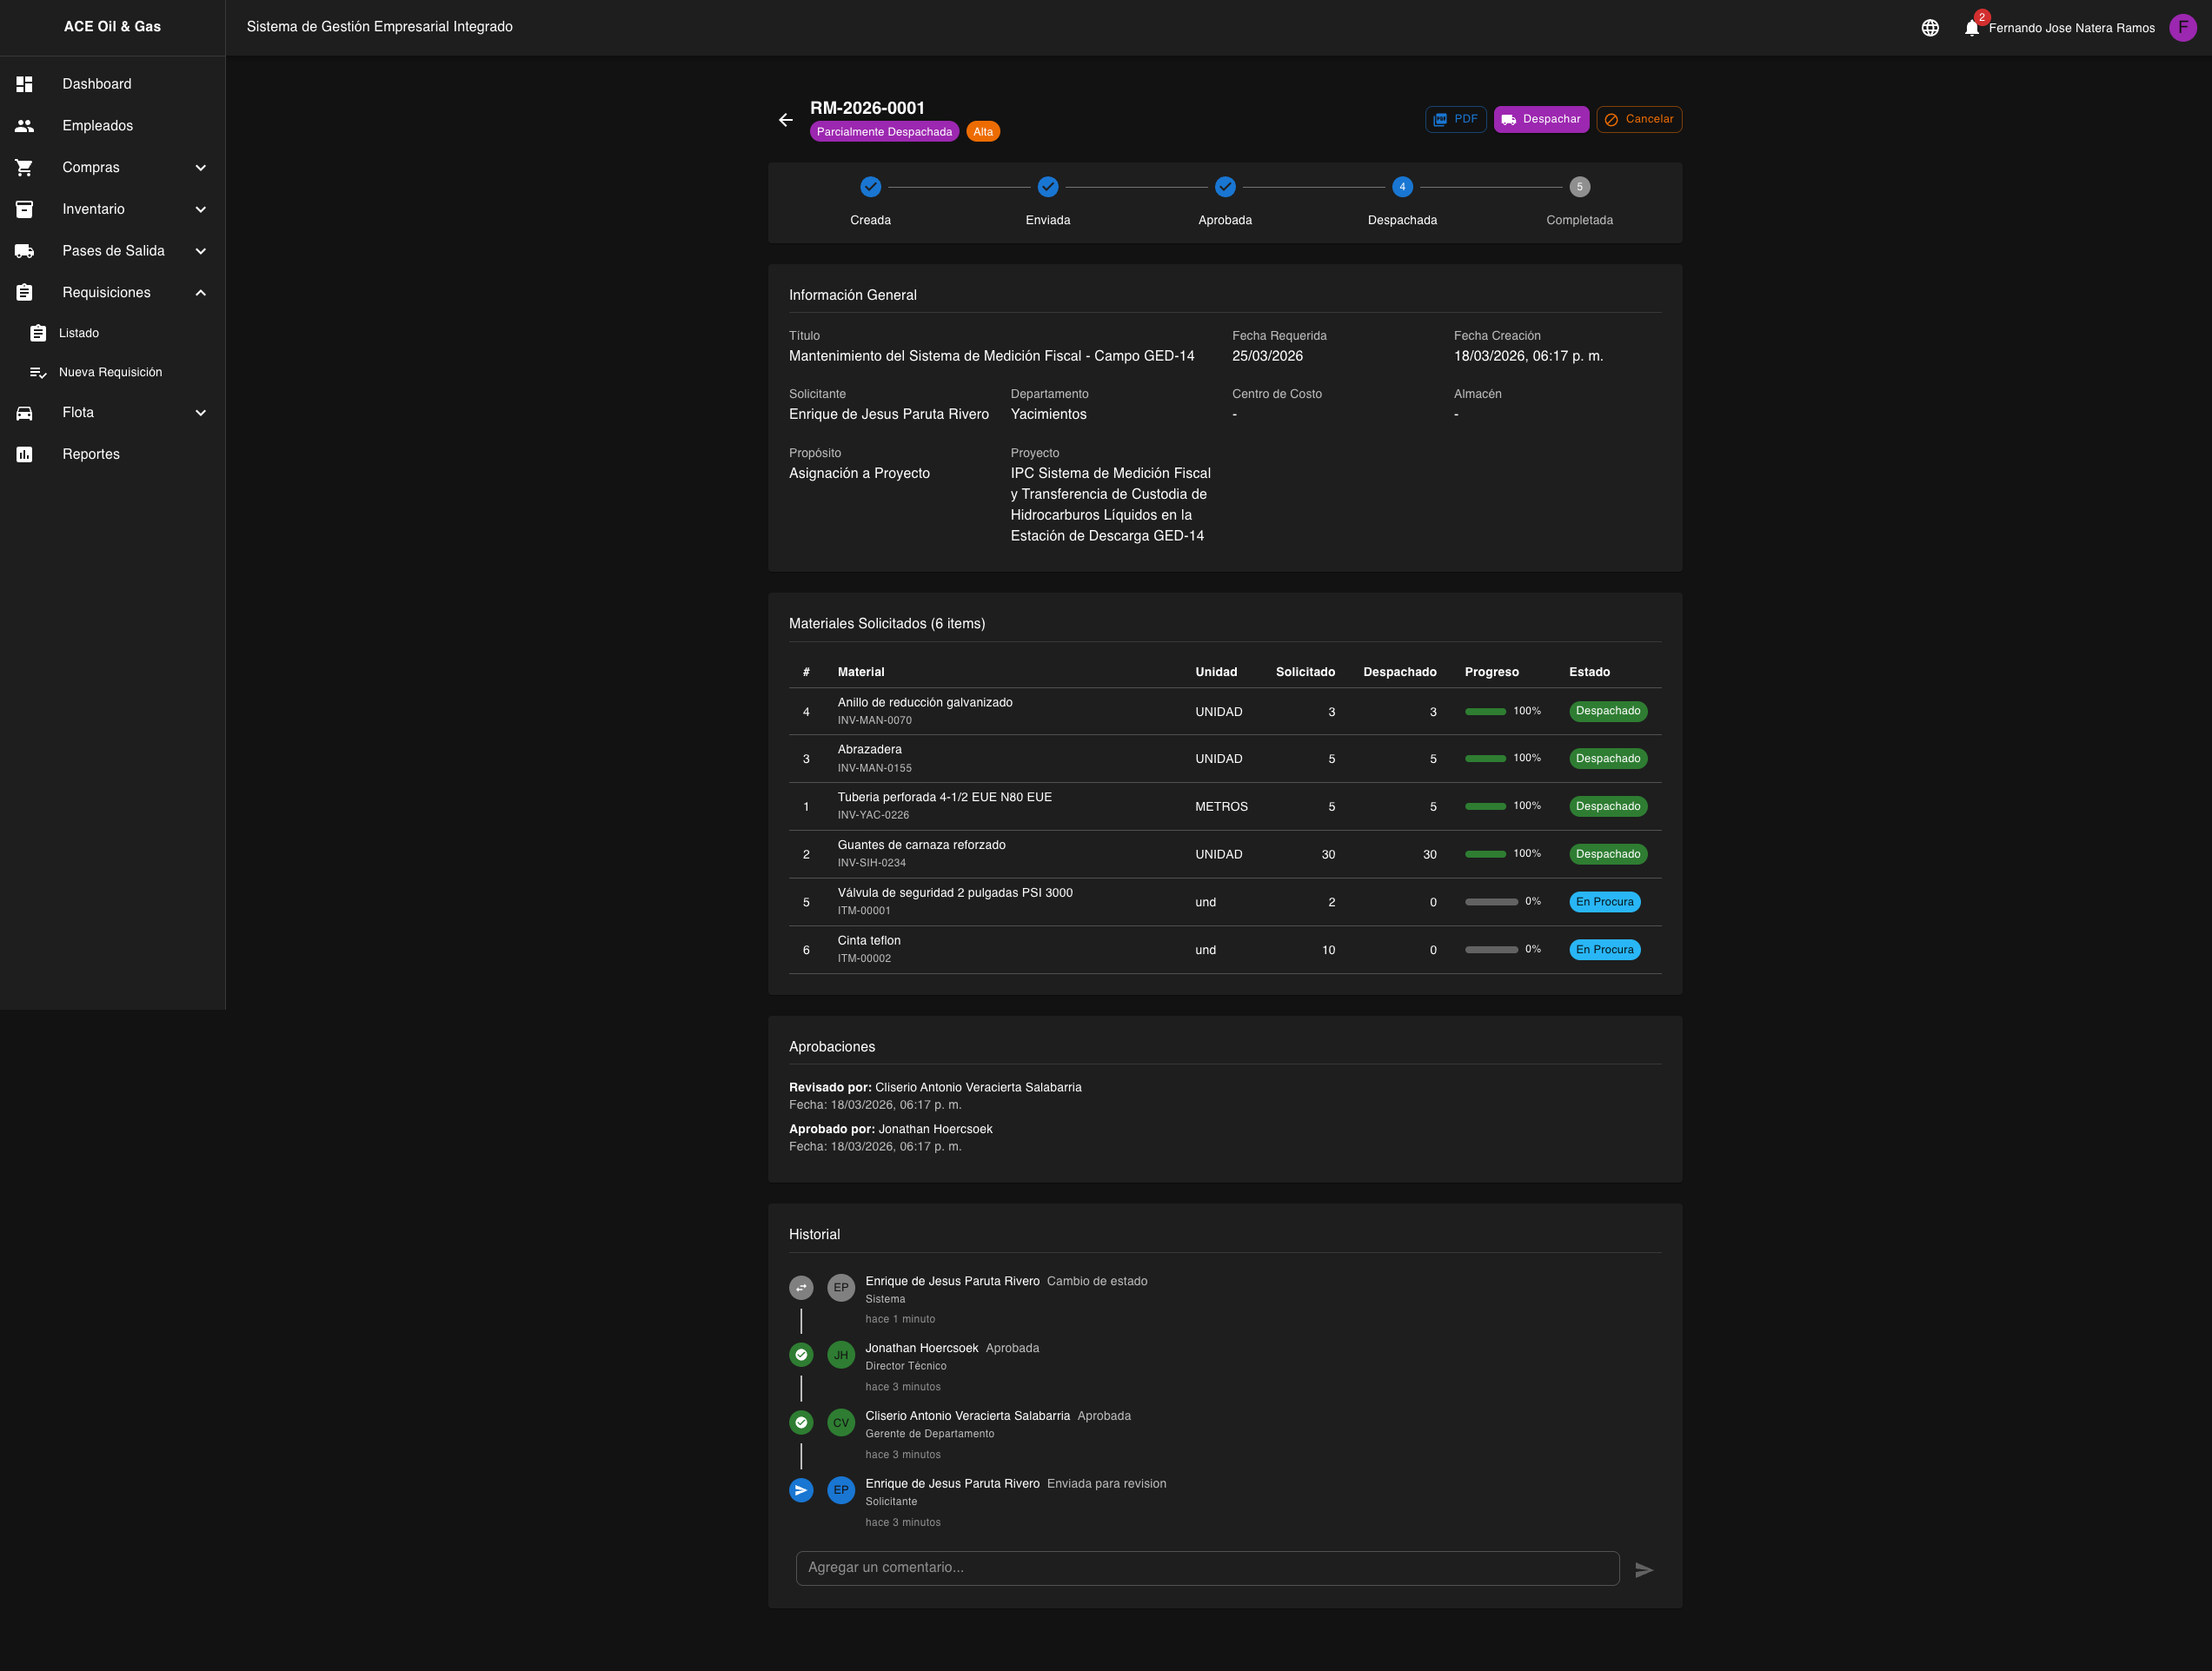Click the Reportes chart icon
The width and height of the screenshot is (2212, 1671).
coord(25,454)
